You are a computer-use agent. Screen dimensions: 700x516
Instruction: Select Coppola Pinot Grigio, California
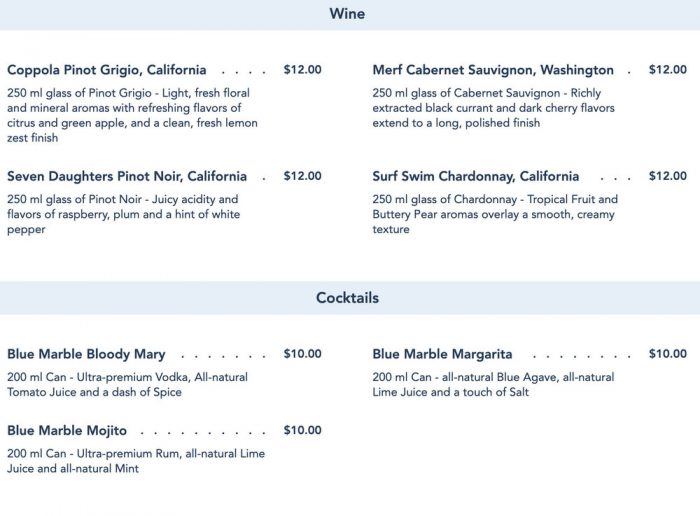coord(107,70)
